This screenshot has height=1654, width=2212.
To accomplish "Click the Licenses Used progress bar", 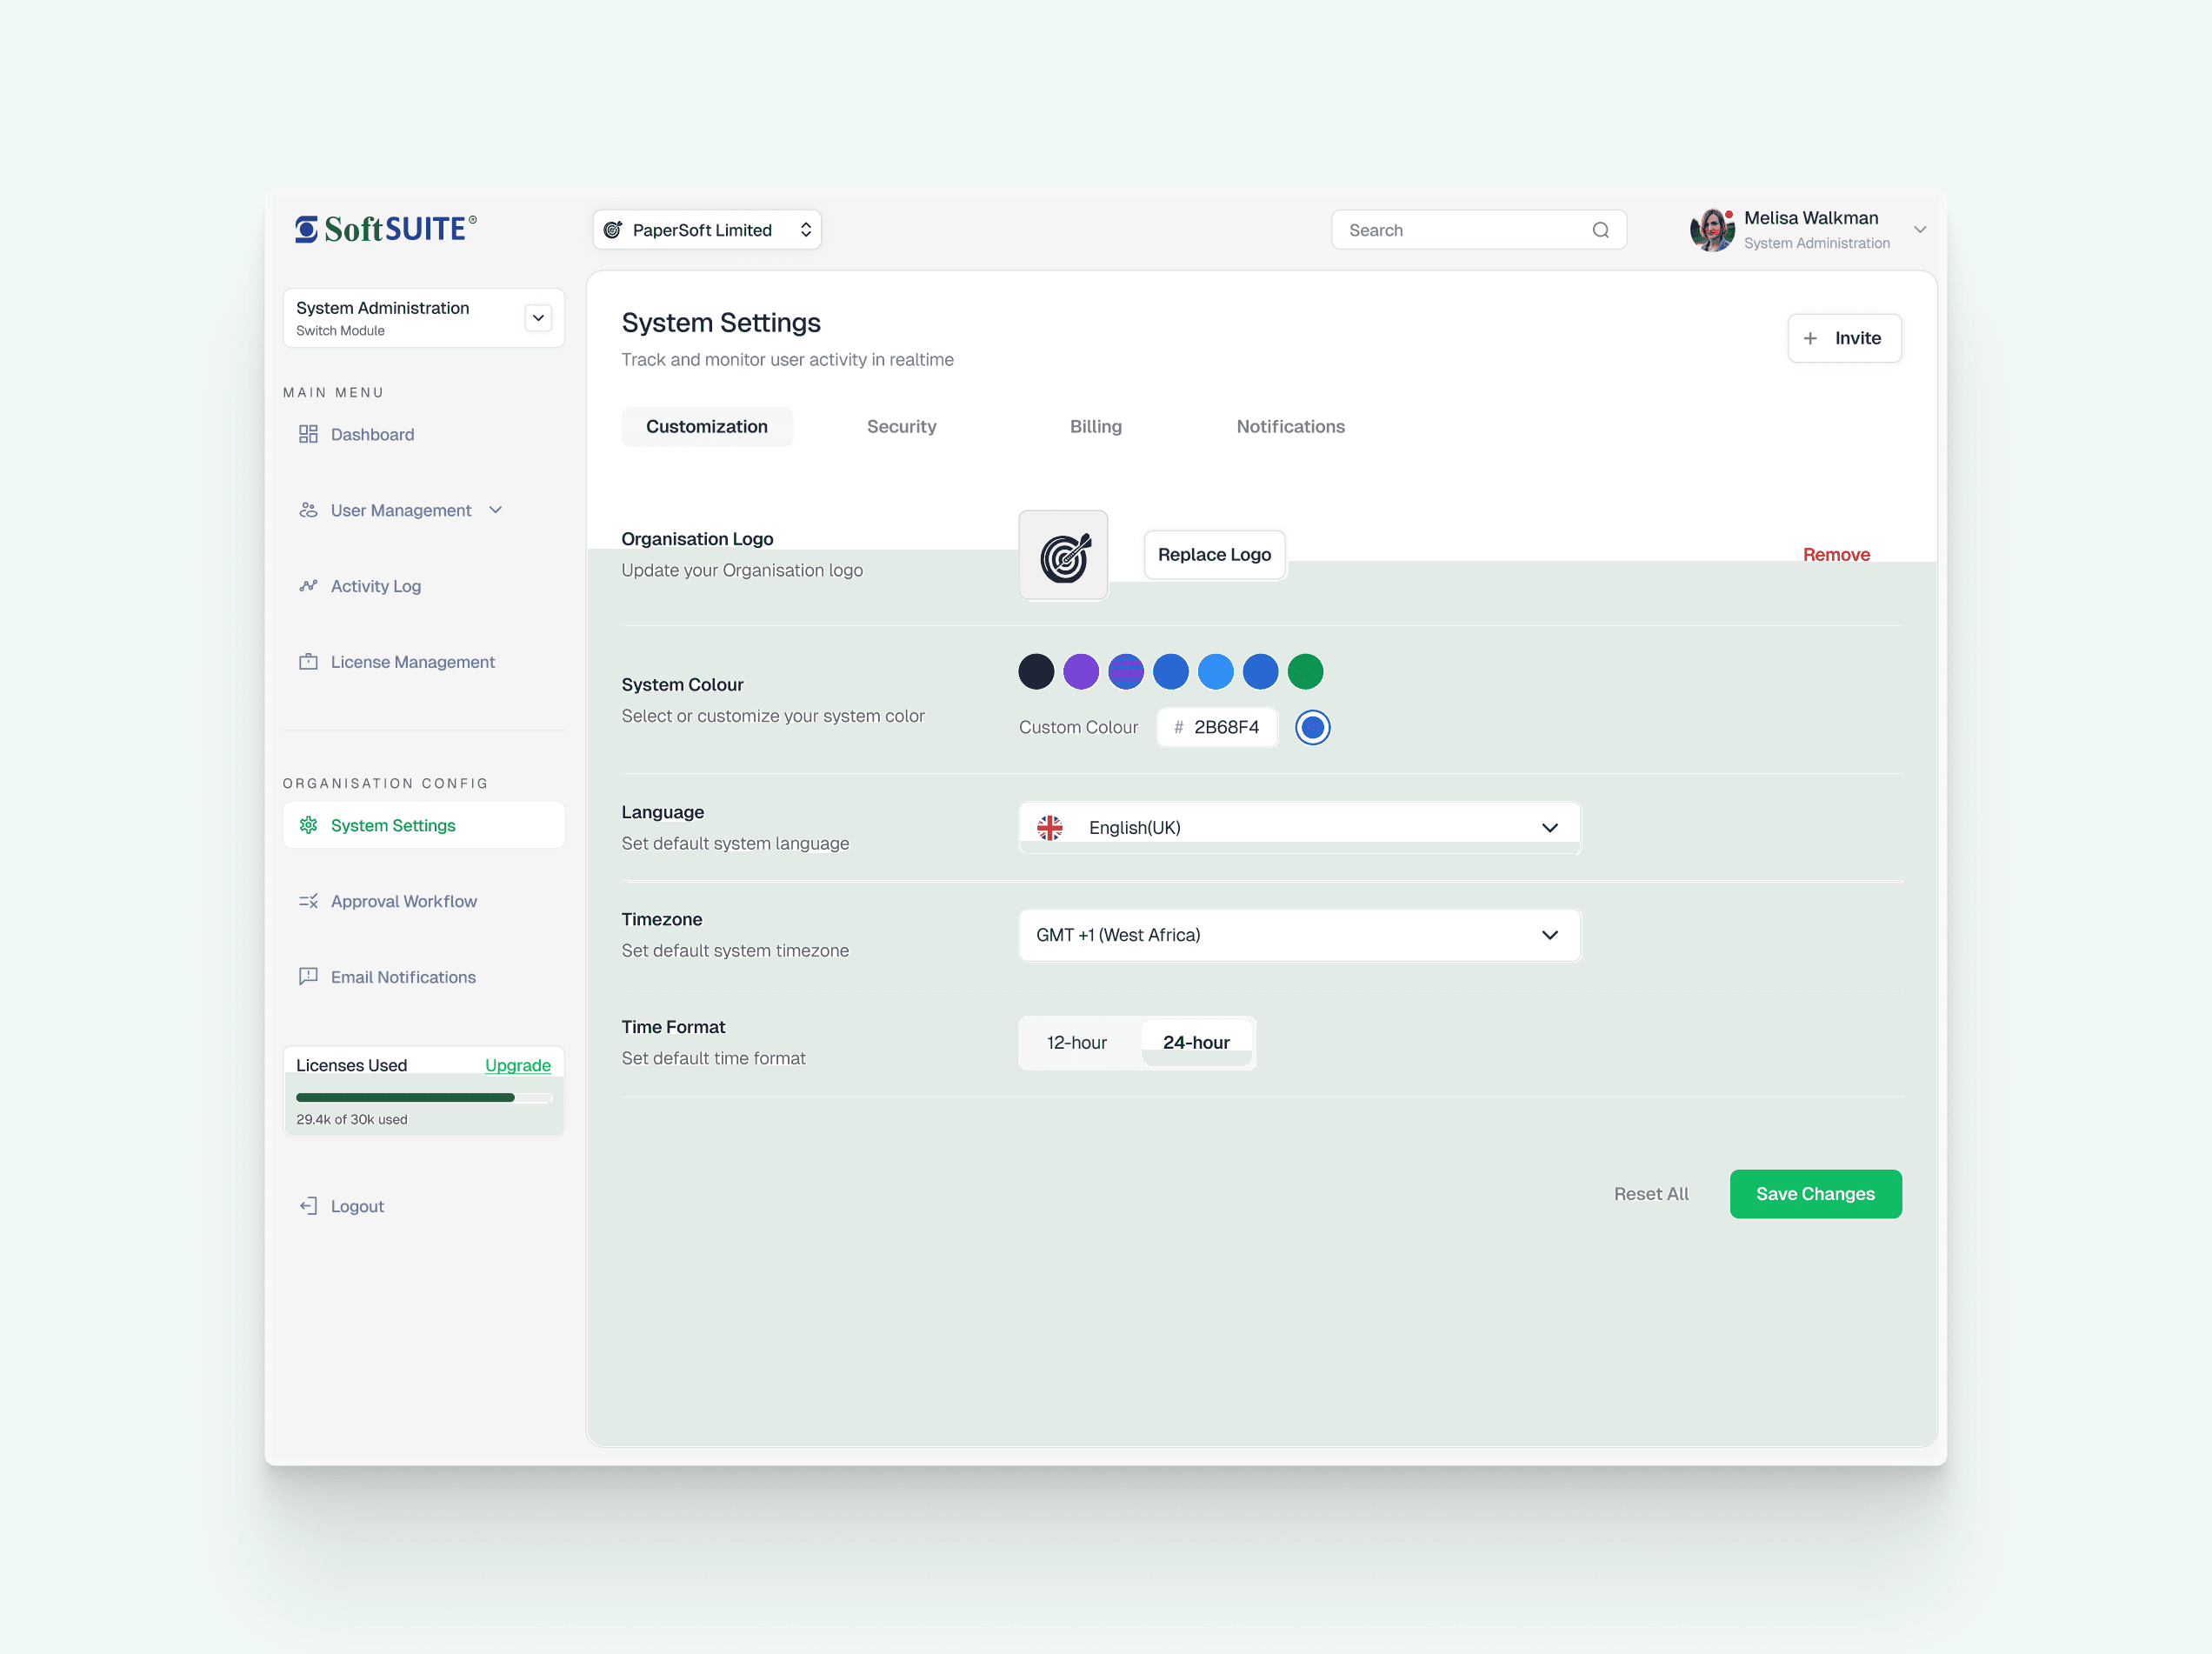I will (x=423, y=1097).
